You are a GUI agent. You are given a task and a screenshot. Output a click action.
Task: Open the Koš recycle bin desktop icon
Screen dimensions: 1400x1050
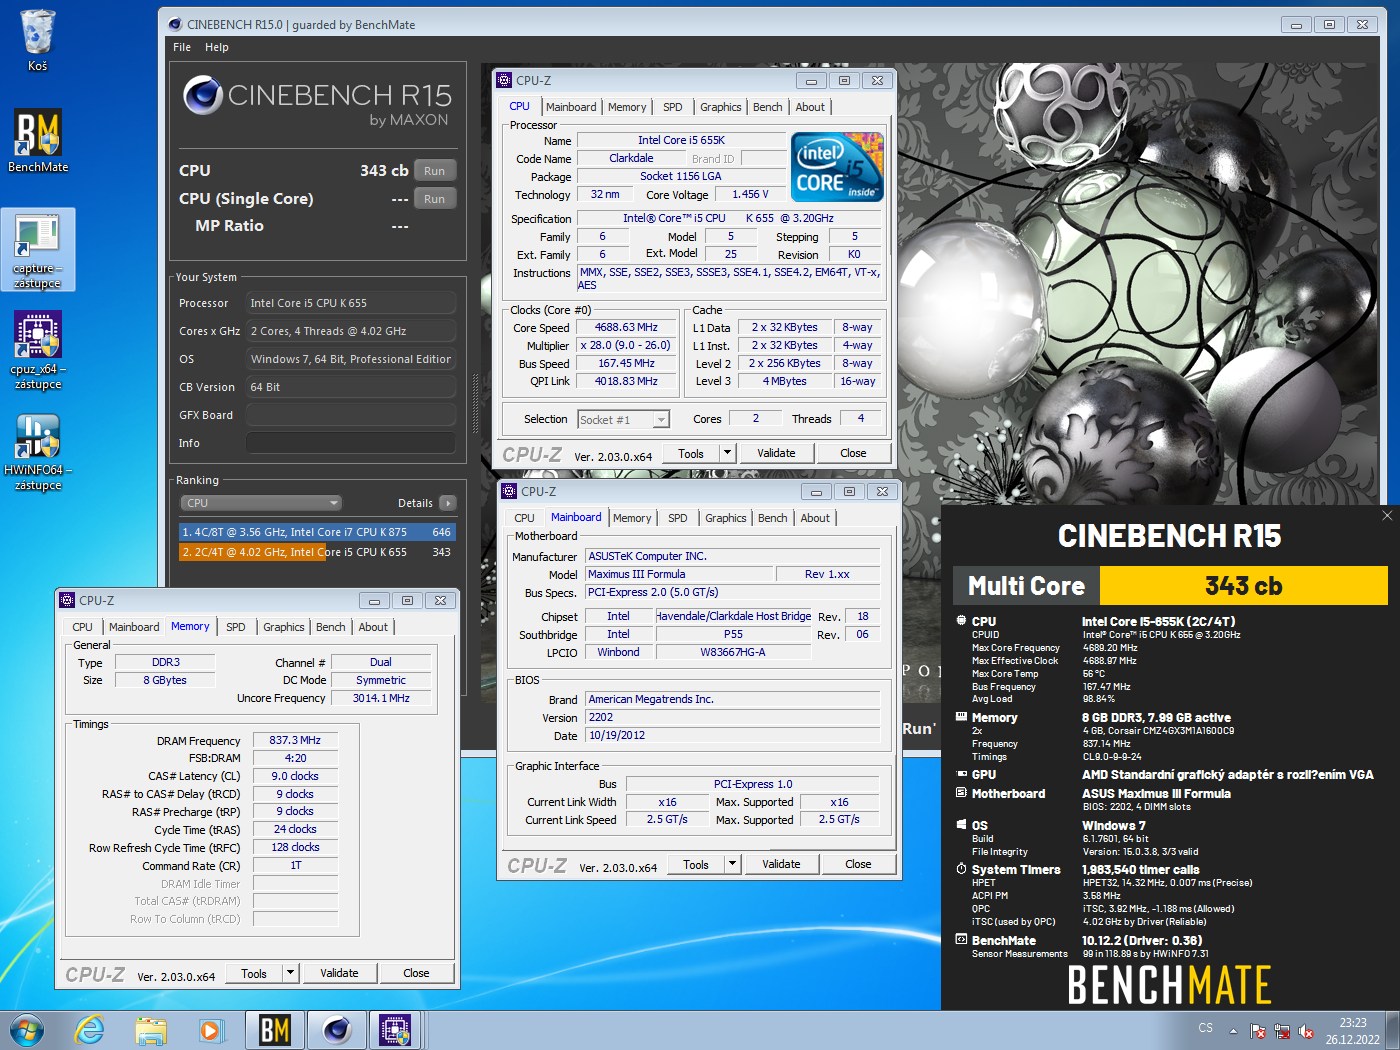click(x=37, y=40)
